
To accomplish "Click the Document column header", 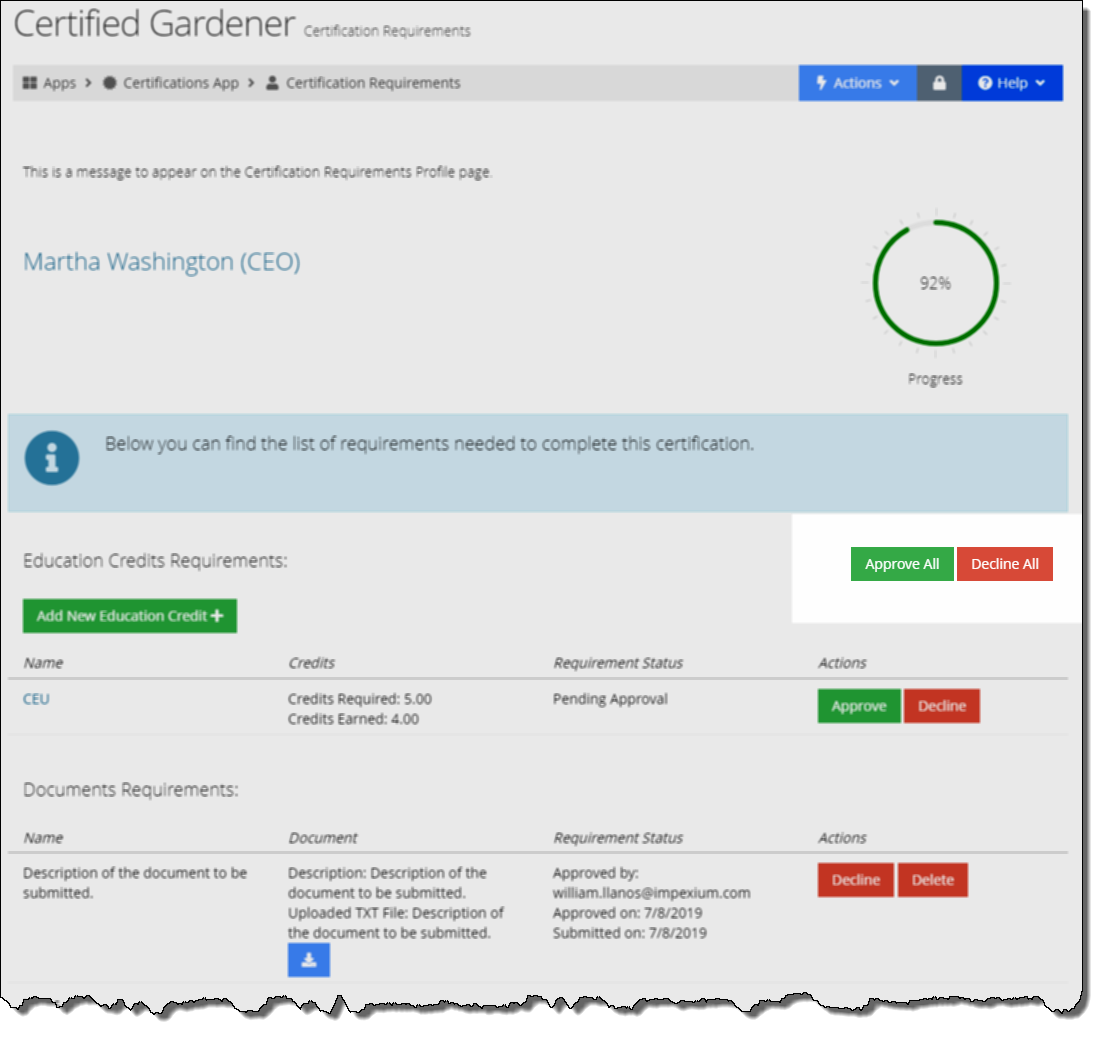I will pos(323,837).
